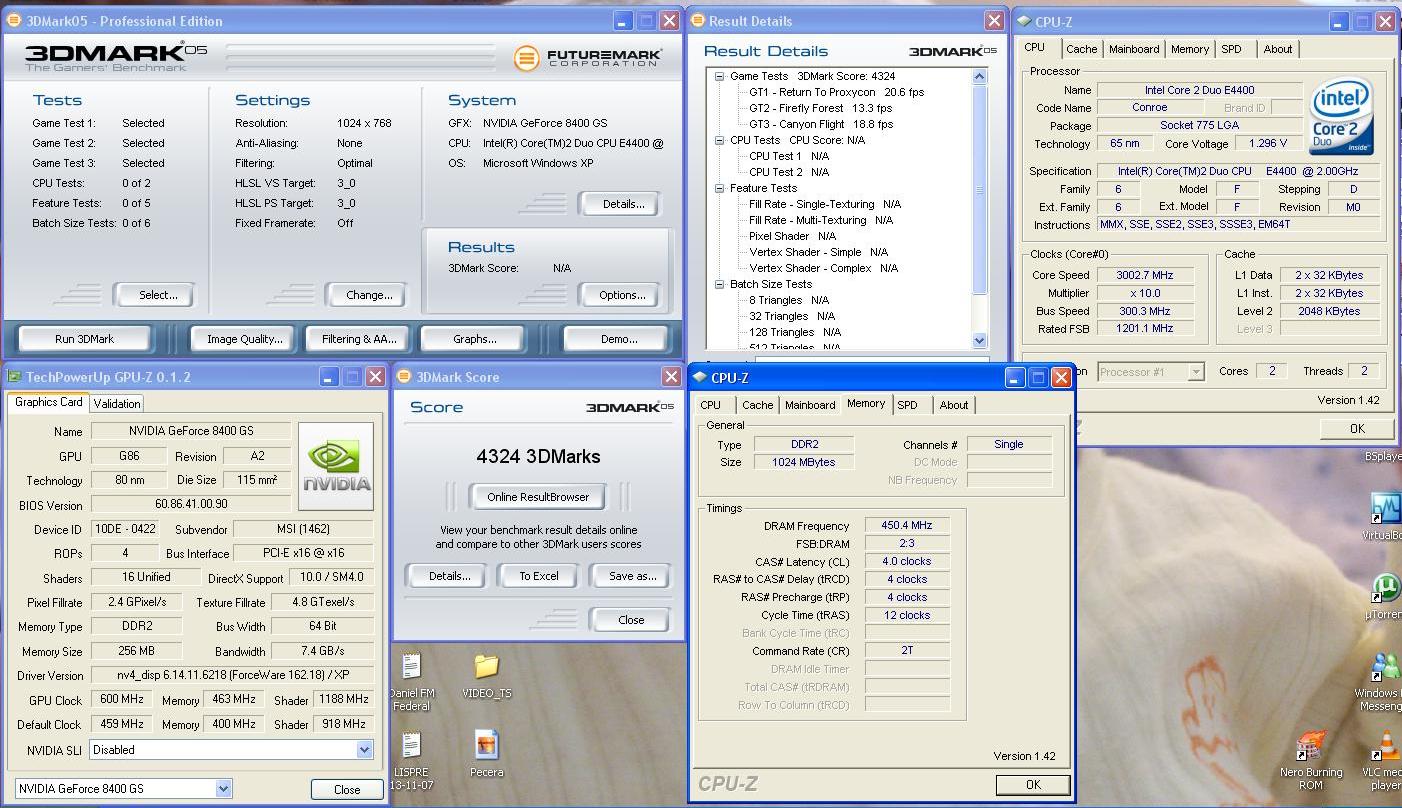Open the NVIDIA SLI dropdown

[x=364, y=749]
